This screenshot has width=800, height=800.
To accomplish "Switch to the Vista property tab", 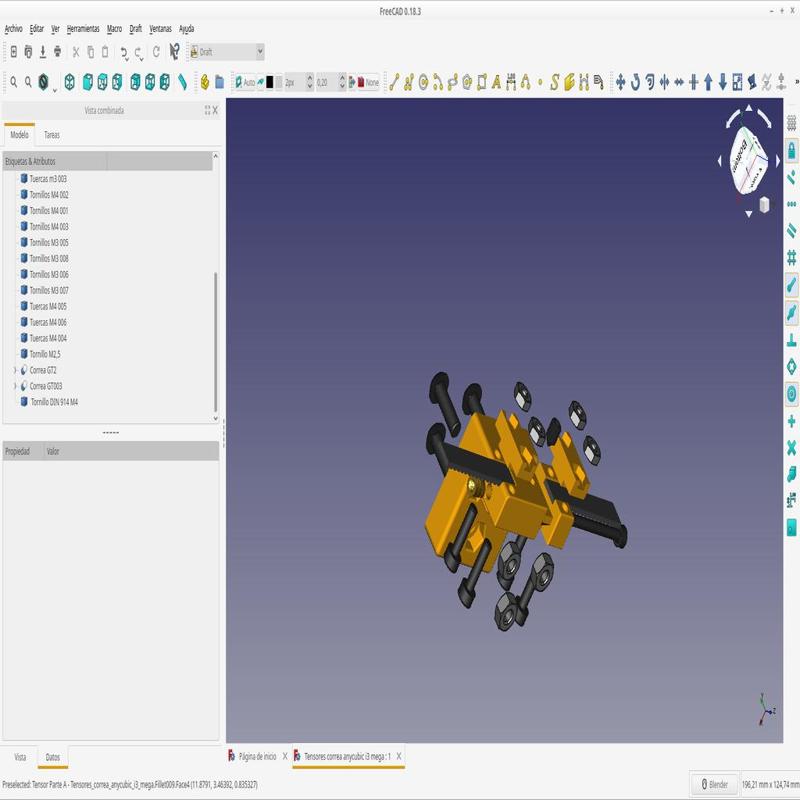I will tap(20, 757).
